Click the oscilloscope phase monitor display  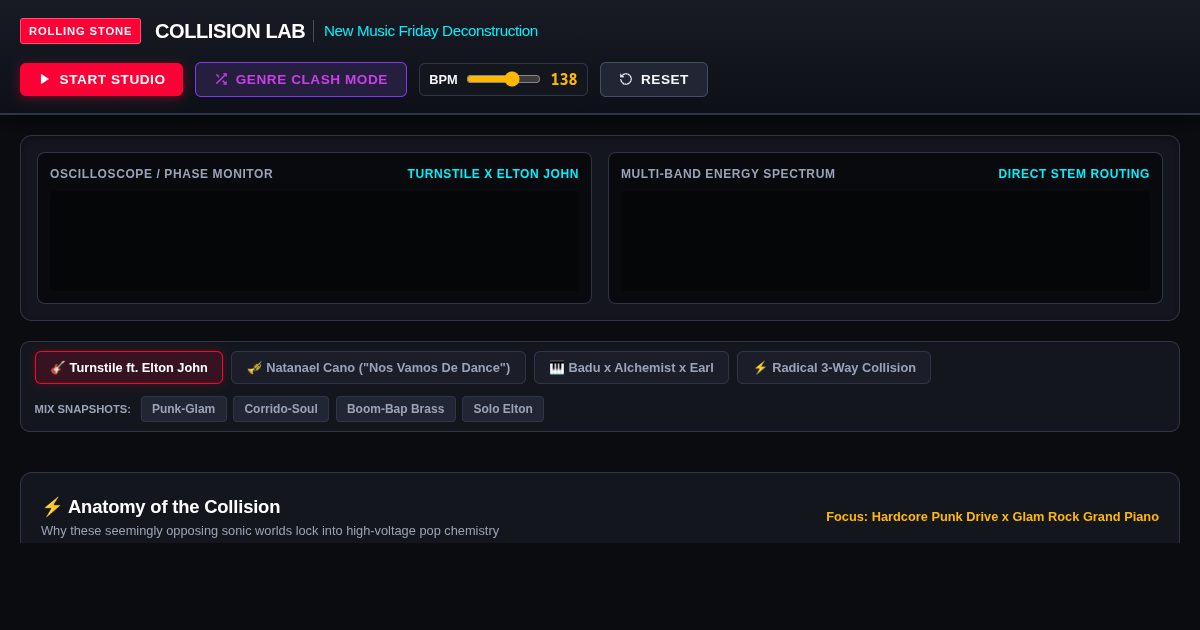point(314,241)
